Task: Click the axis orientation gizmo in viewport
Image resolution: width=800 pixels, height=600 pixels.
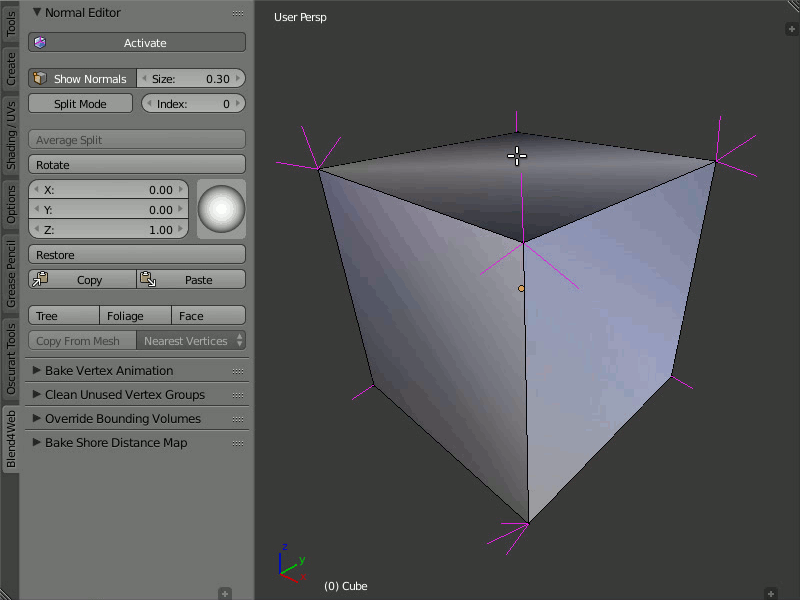Action: click(290, 564)
